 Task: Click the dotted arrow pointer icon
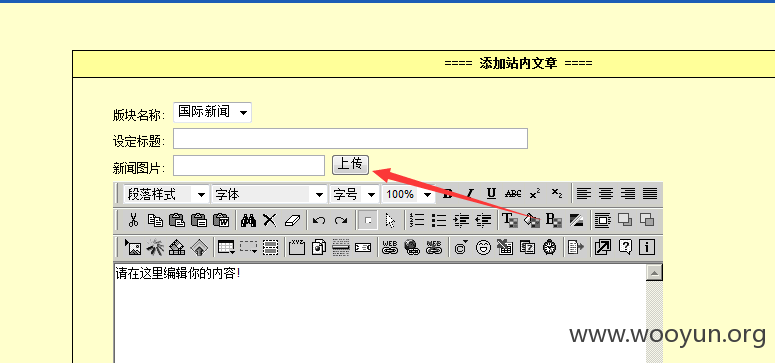(x=390, y=221)
